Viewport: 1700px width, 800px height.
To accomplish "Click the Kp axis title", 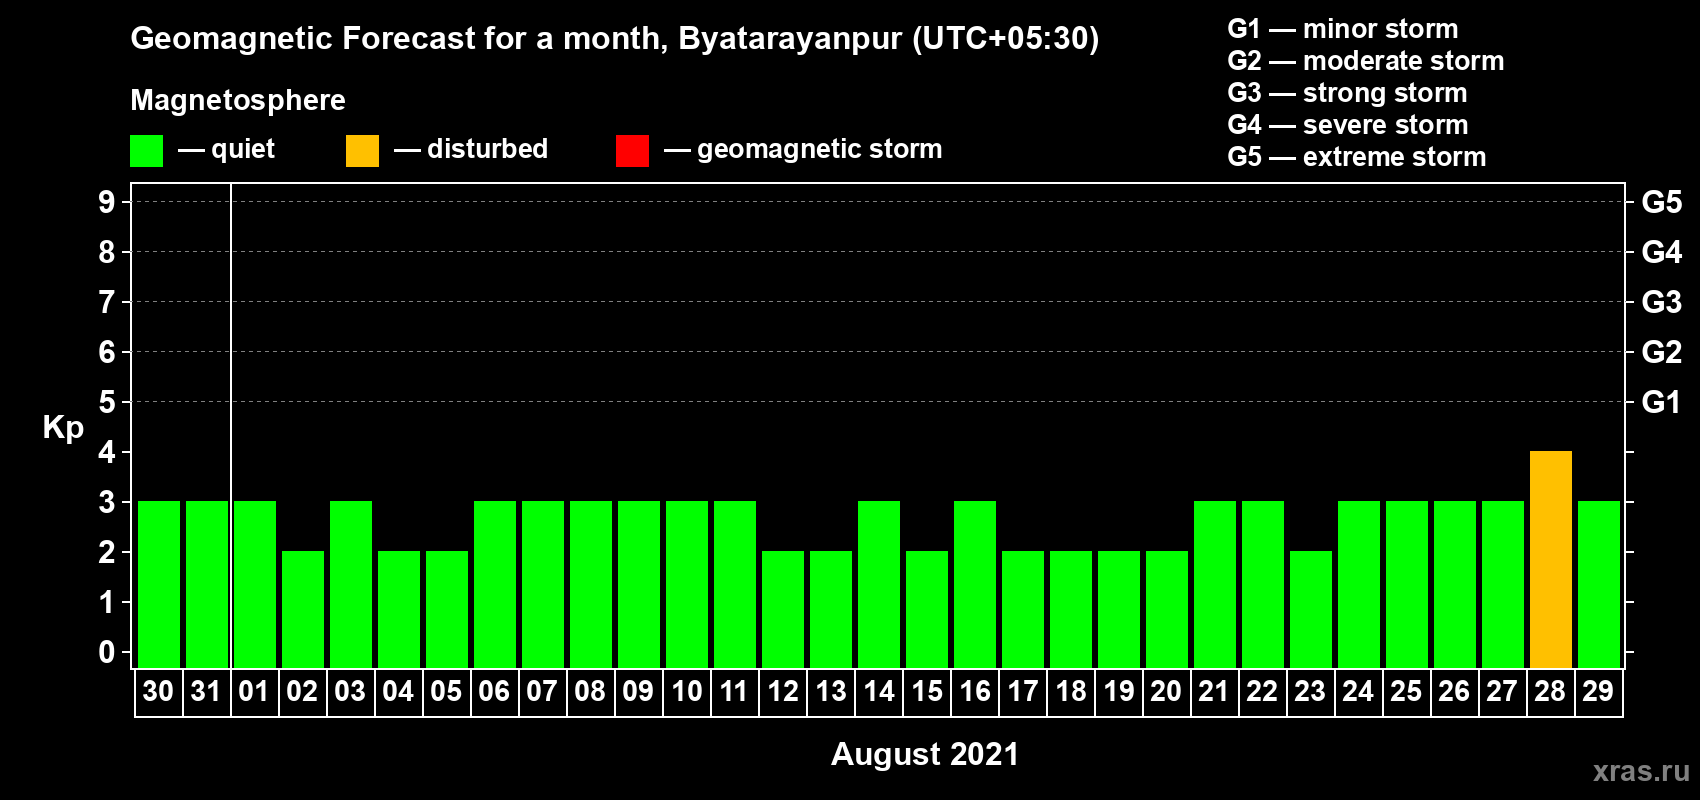I will point(63,428).
